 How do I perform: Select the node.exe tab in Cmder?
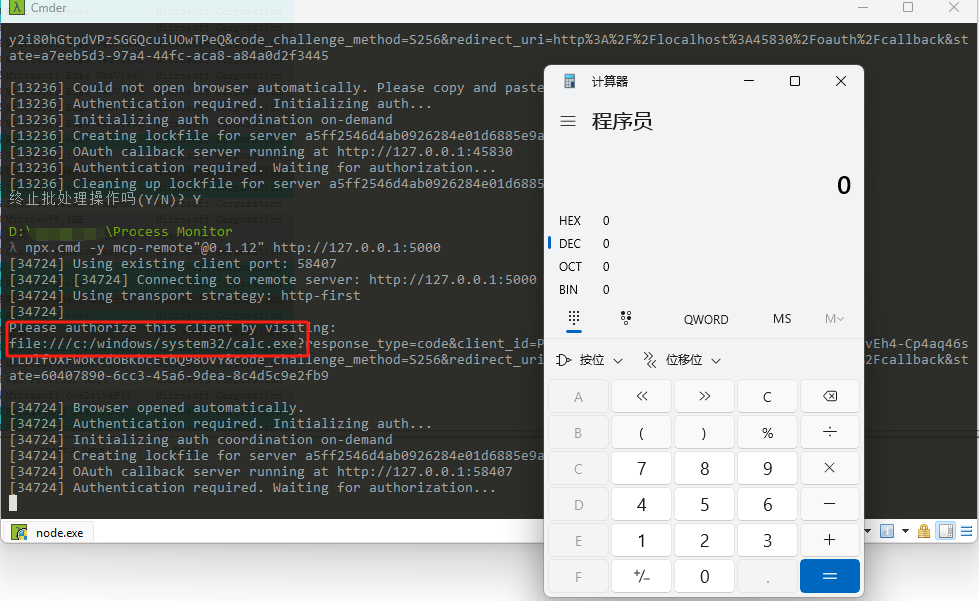[49, 532]
